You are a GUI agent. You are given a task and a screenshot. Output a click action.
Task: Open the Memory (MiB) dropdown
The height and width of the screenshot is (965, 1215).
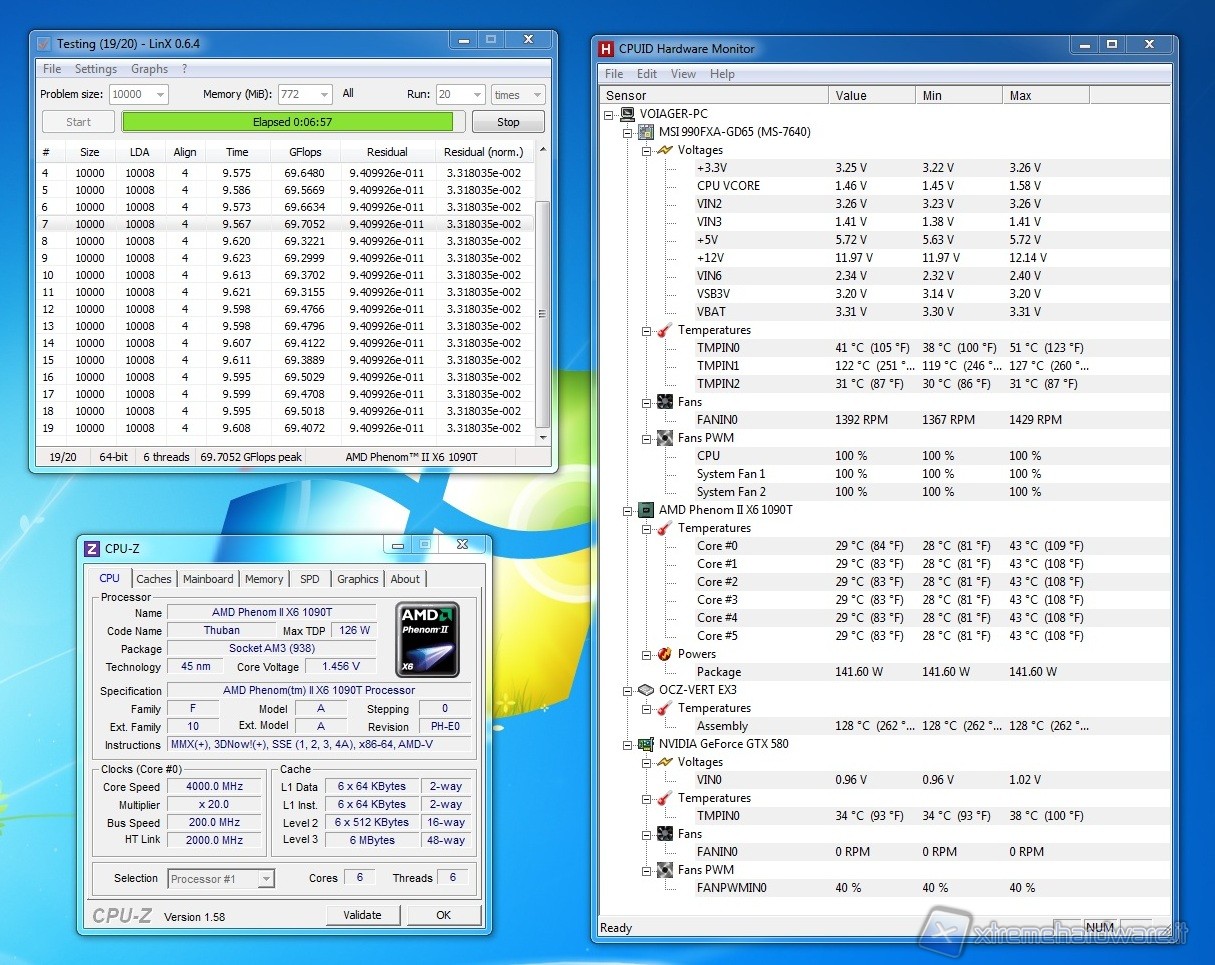coord(324,94)
